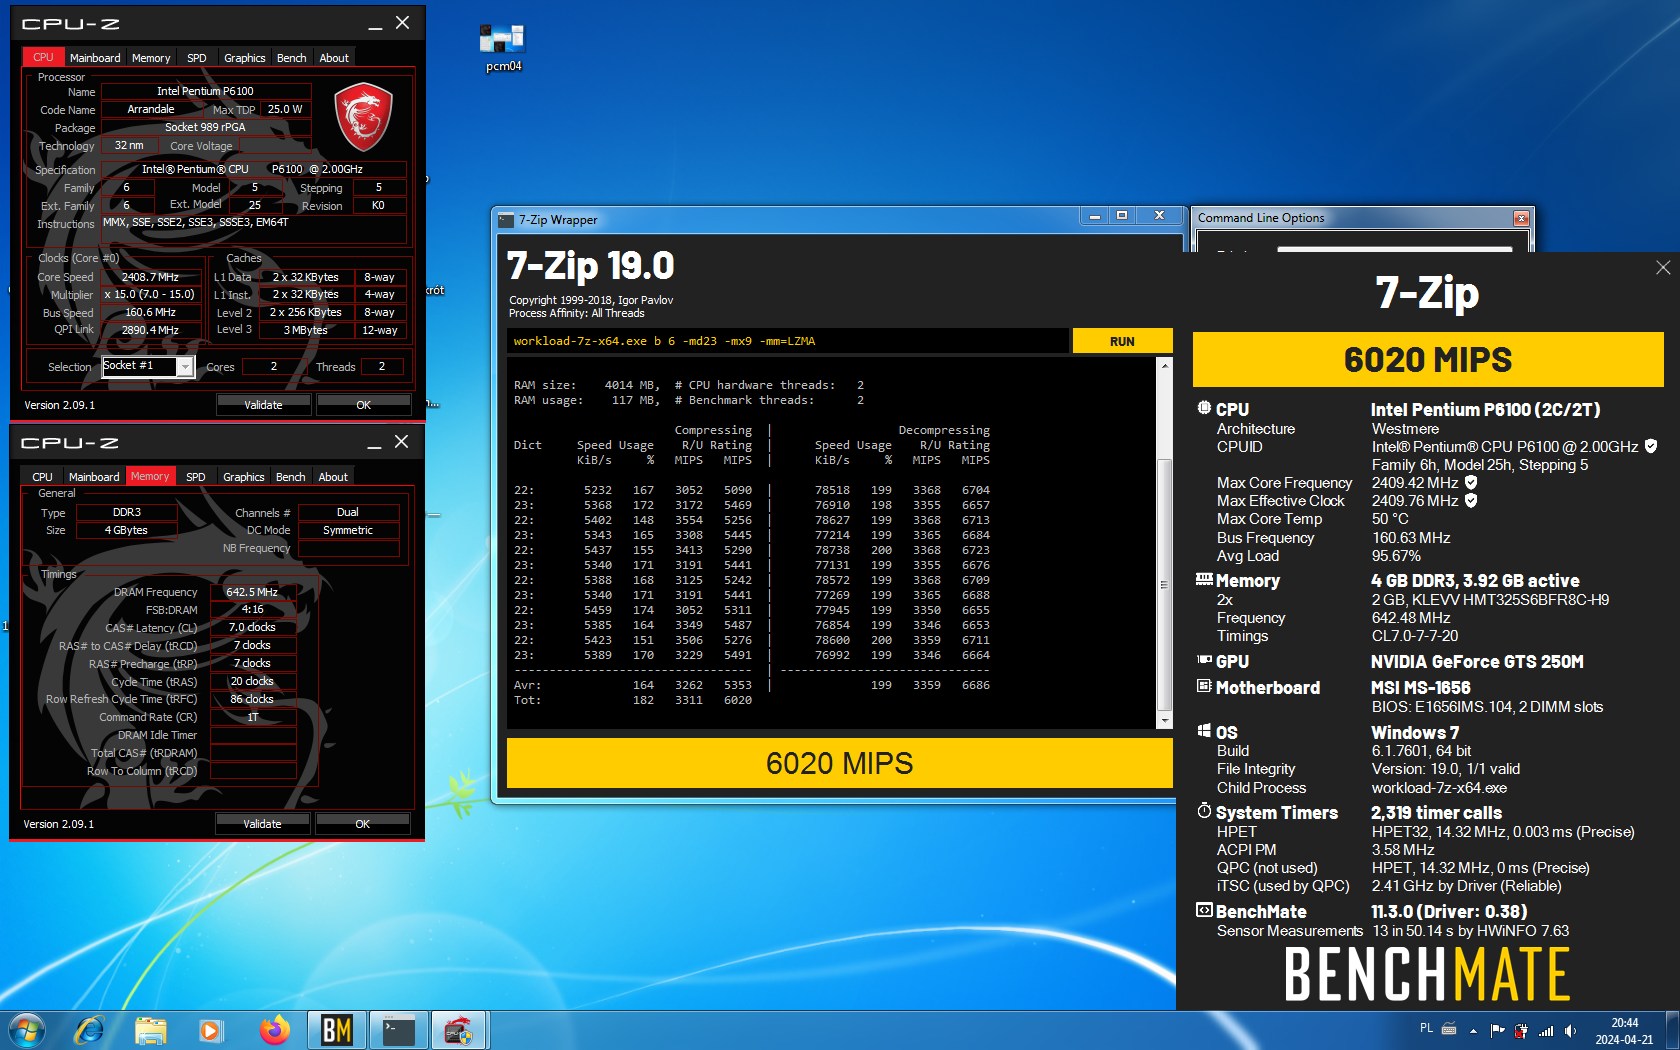Launch Internet Explorer from the taskbar
The height and width of the screenshot is (1050, 1680).
pyautogui.click(x=90, y=1030)
